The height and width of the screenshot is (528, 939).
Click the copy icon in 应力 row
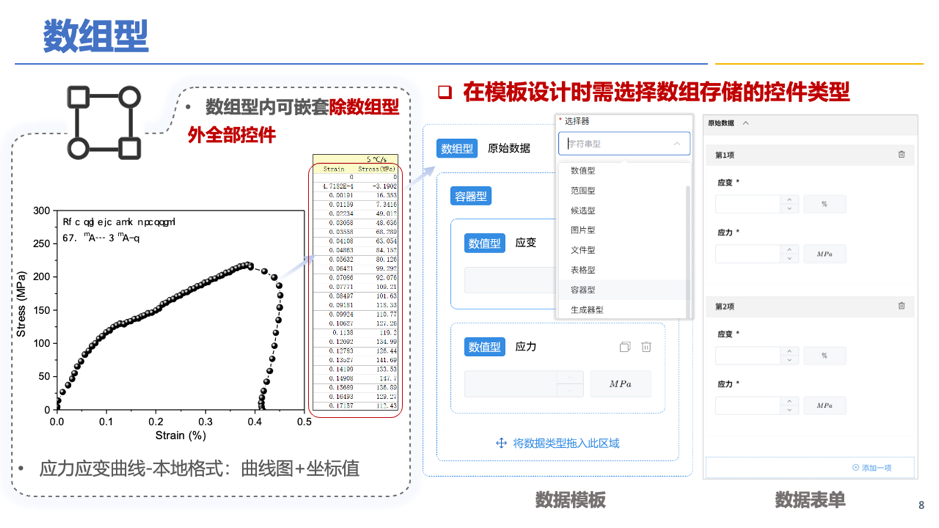click(x=624, y=347)
